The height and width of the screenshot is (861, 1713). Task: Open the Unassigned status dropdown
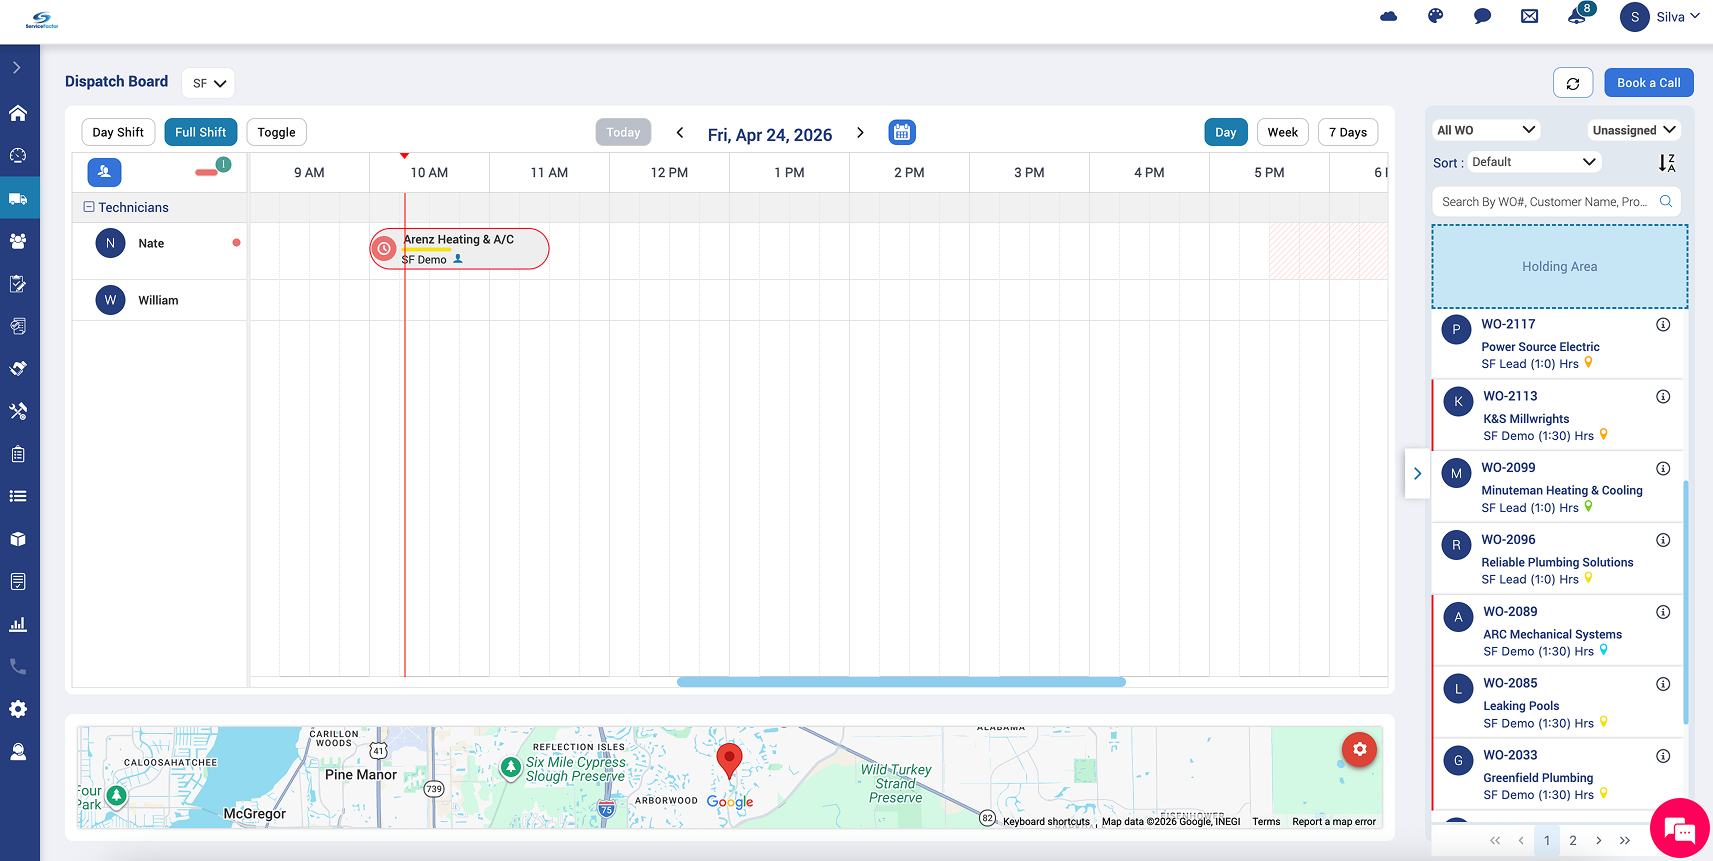click(1634, 130)
